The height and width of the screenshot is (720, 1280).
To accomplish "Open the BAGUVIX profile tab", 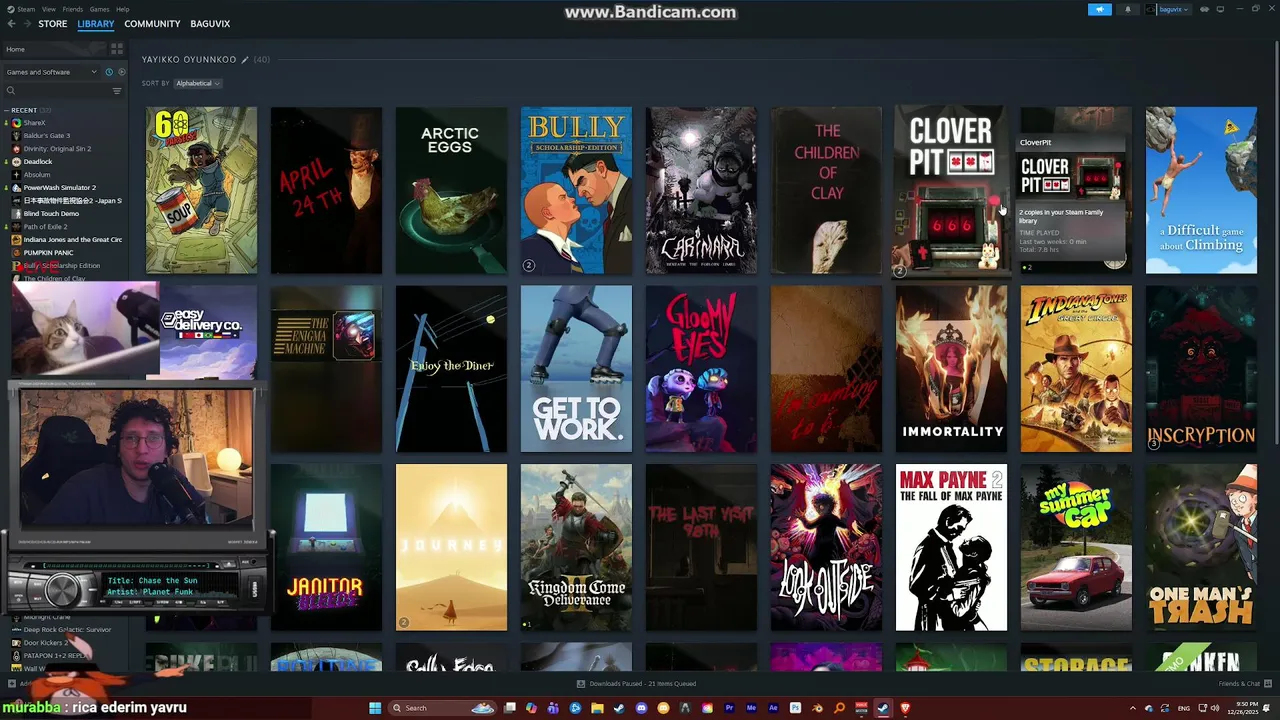I will [x=210, y=23].
